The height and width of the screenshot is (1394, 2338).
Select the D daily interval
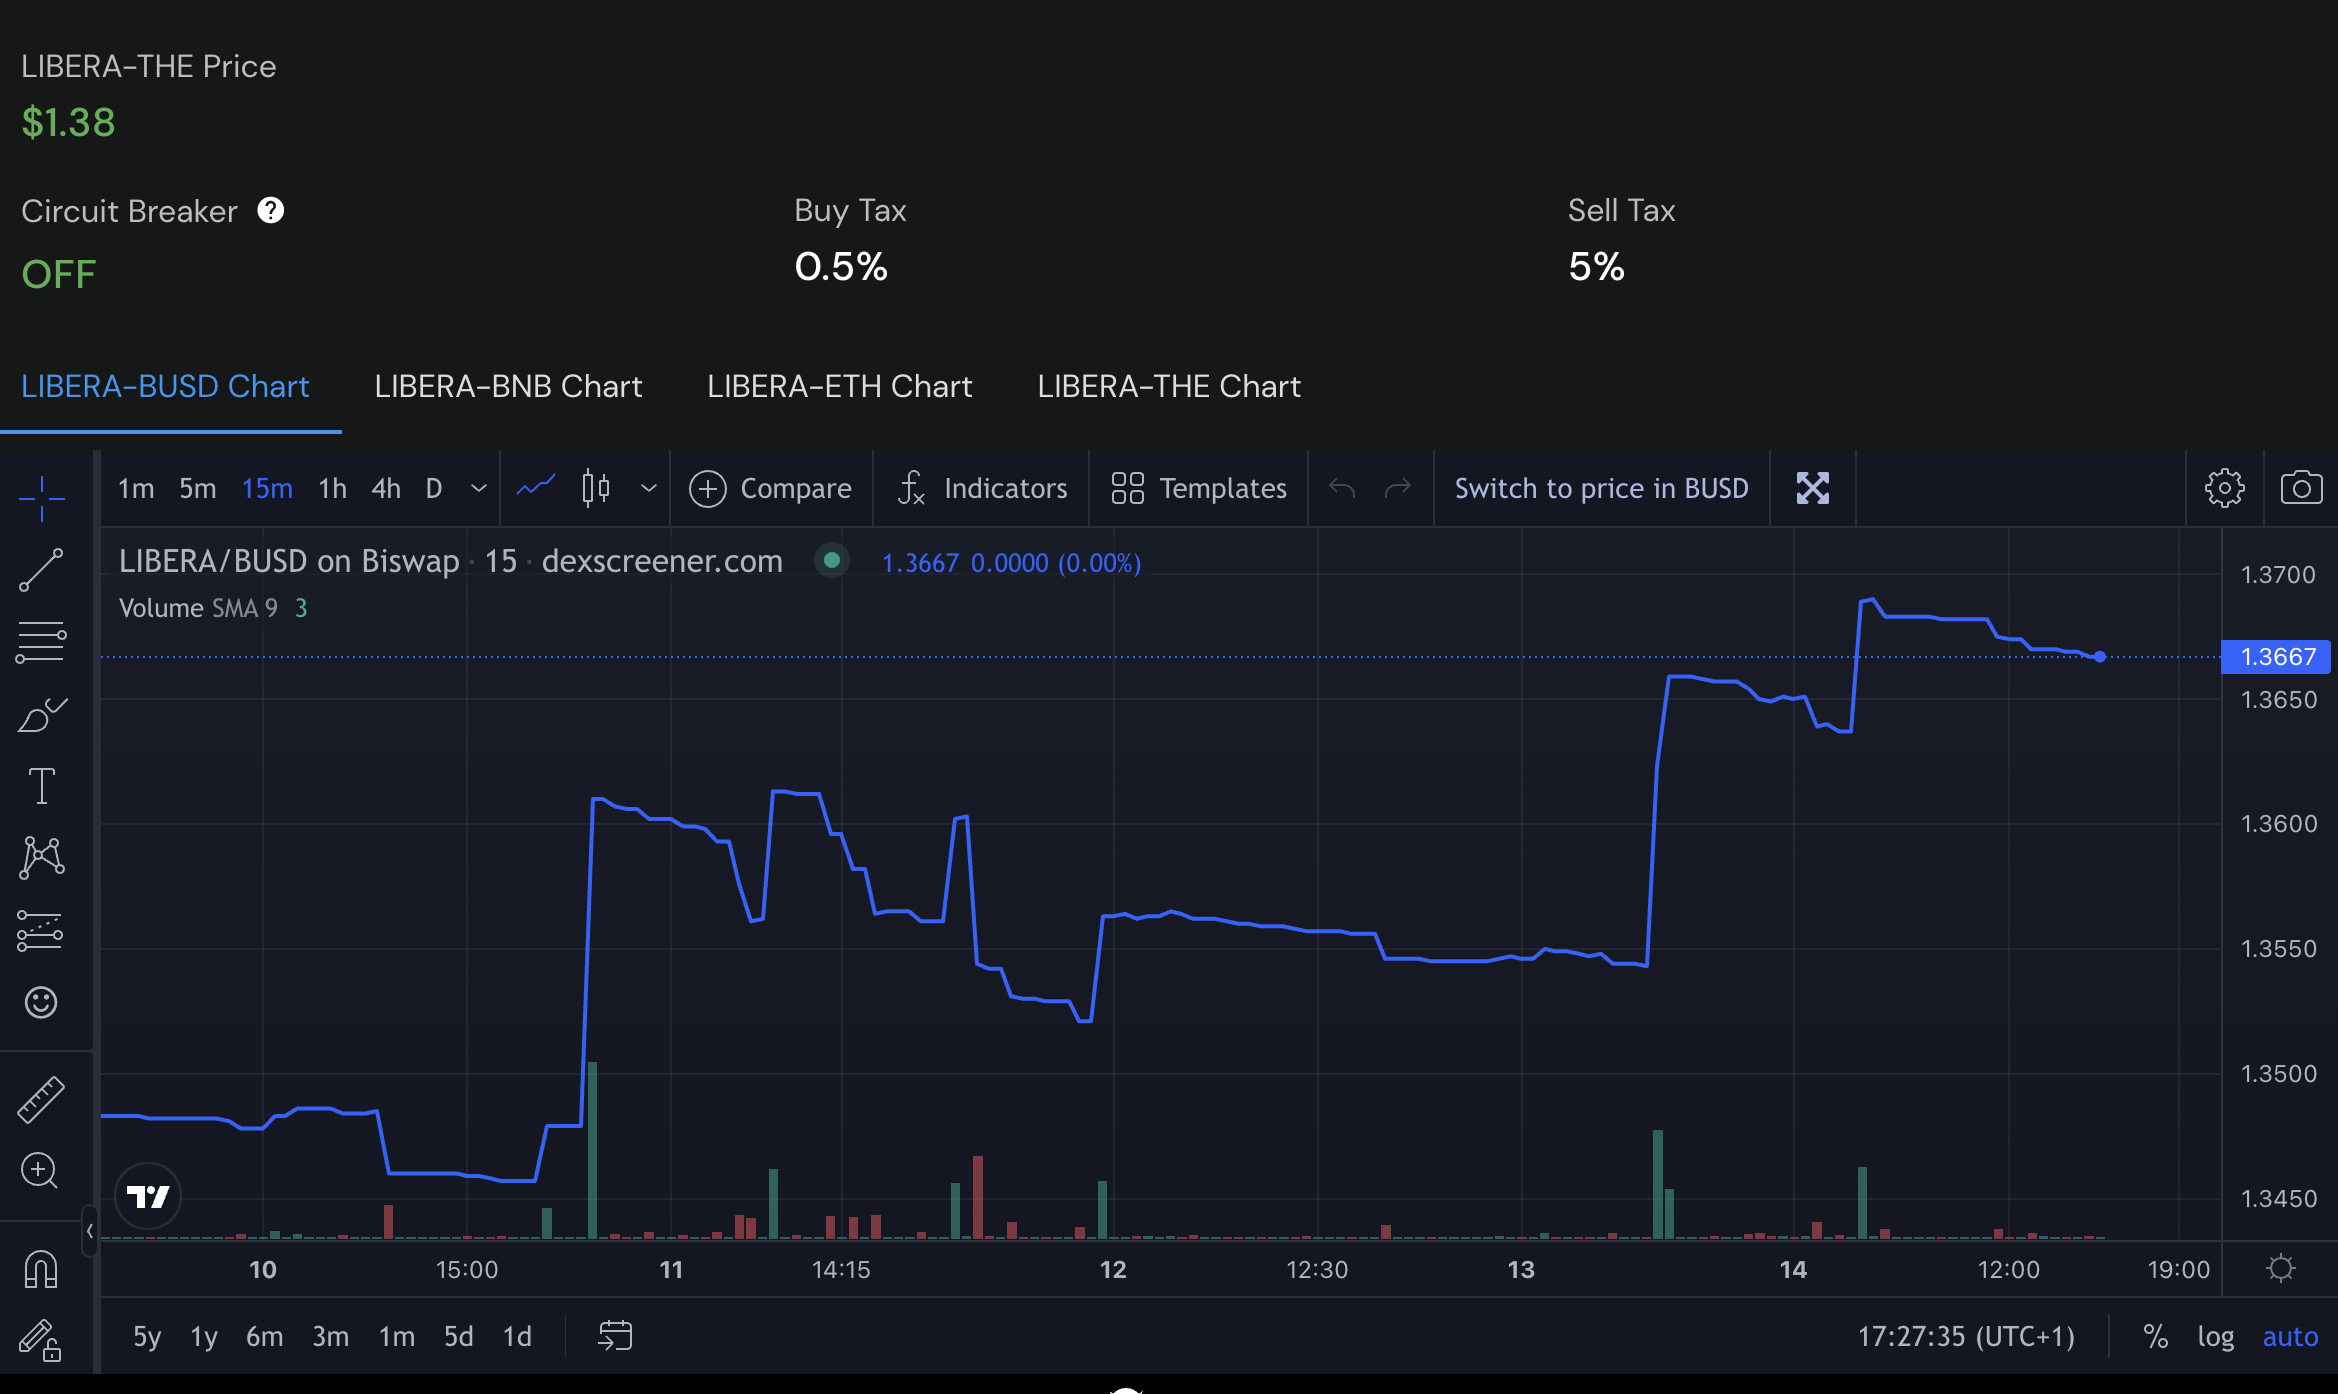pyautogui.click(x=434, y=488)
